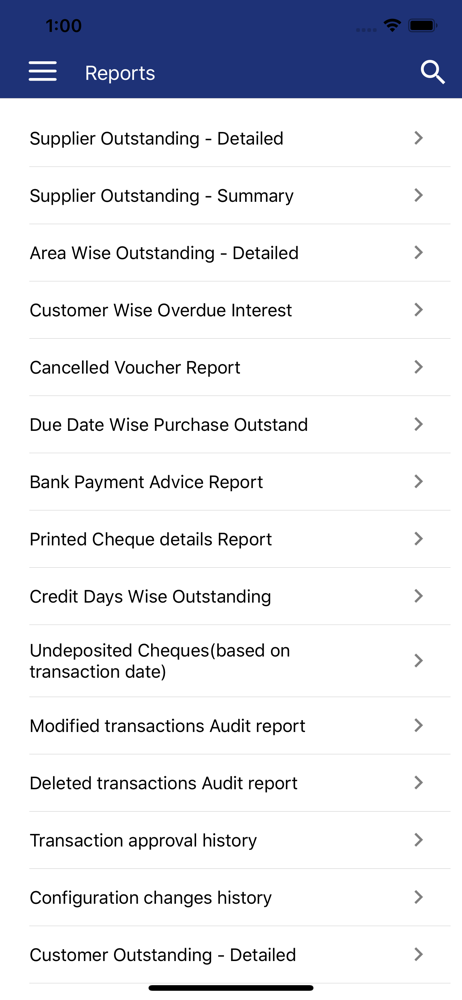Viewport: 462px width, 1000px height.
Task: Tap the arrow next to Cancelled Voucher Report
Action: point(419,367)
